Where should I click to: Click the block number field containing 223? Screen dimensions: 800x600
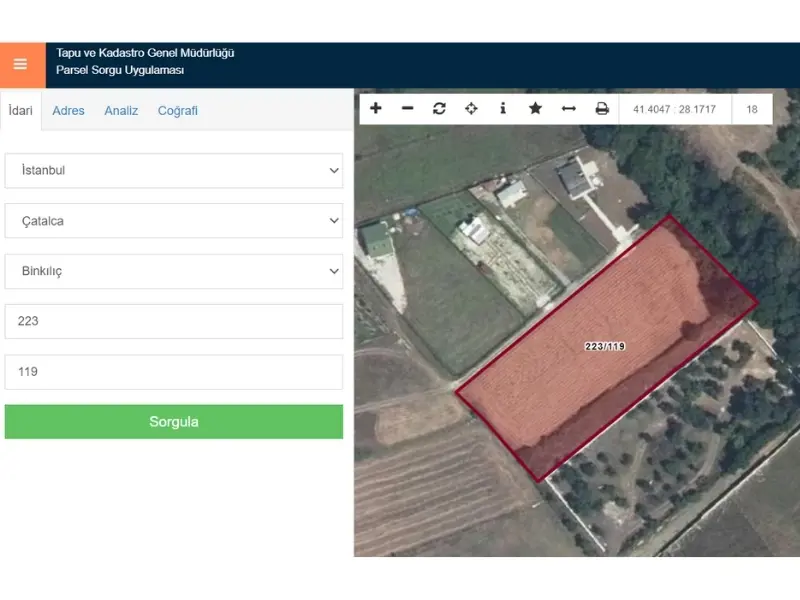[x=174, y=321]
